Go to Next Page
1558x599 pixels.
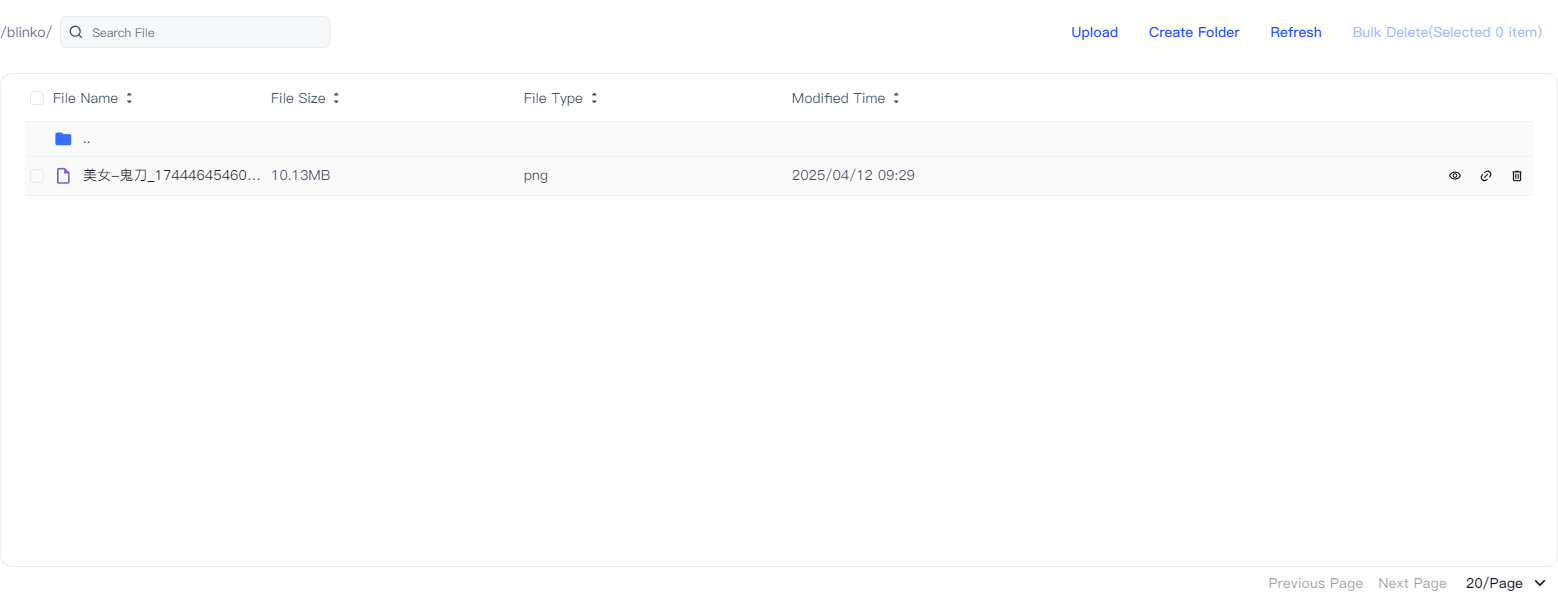pos(1412,583)
